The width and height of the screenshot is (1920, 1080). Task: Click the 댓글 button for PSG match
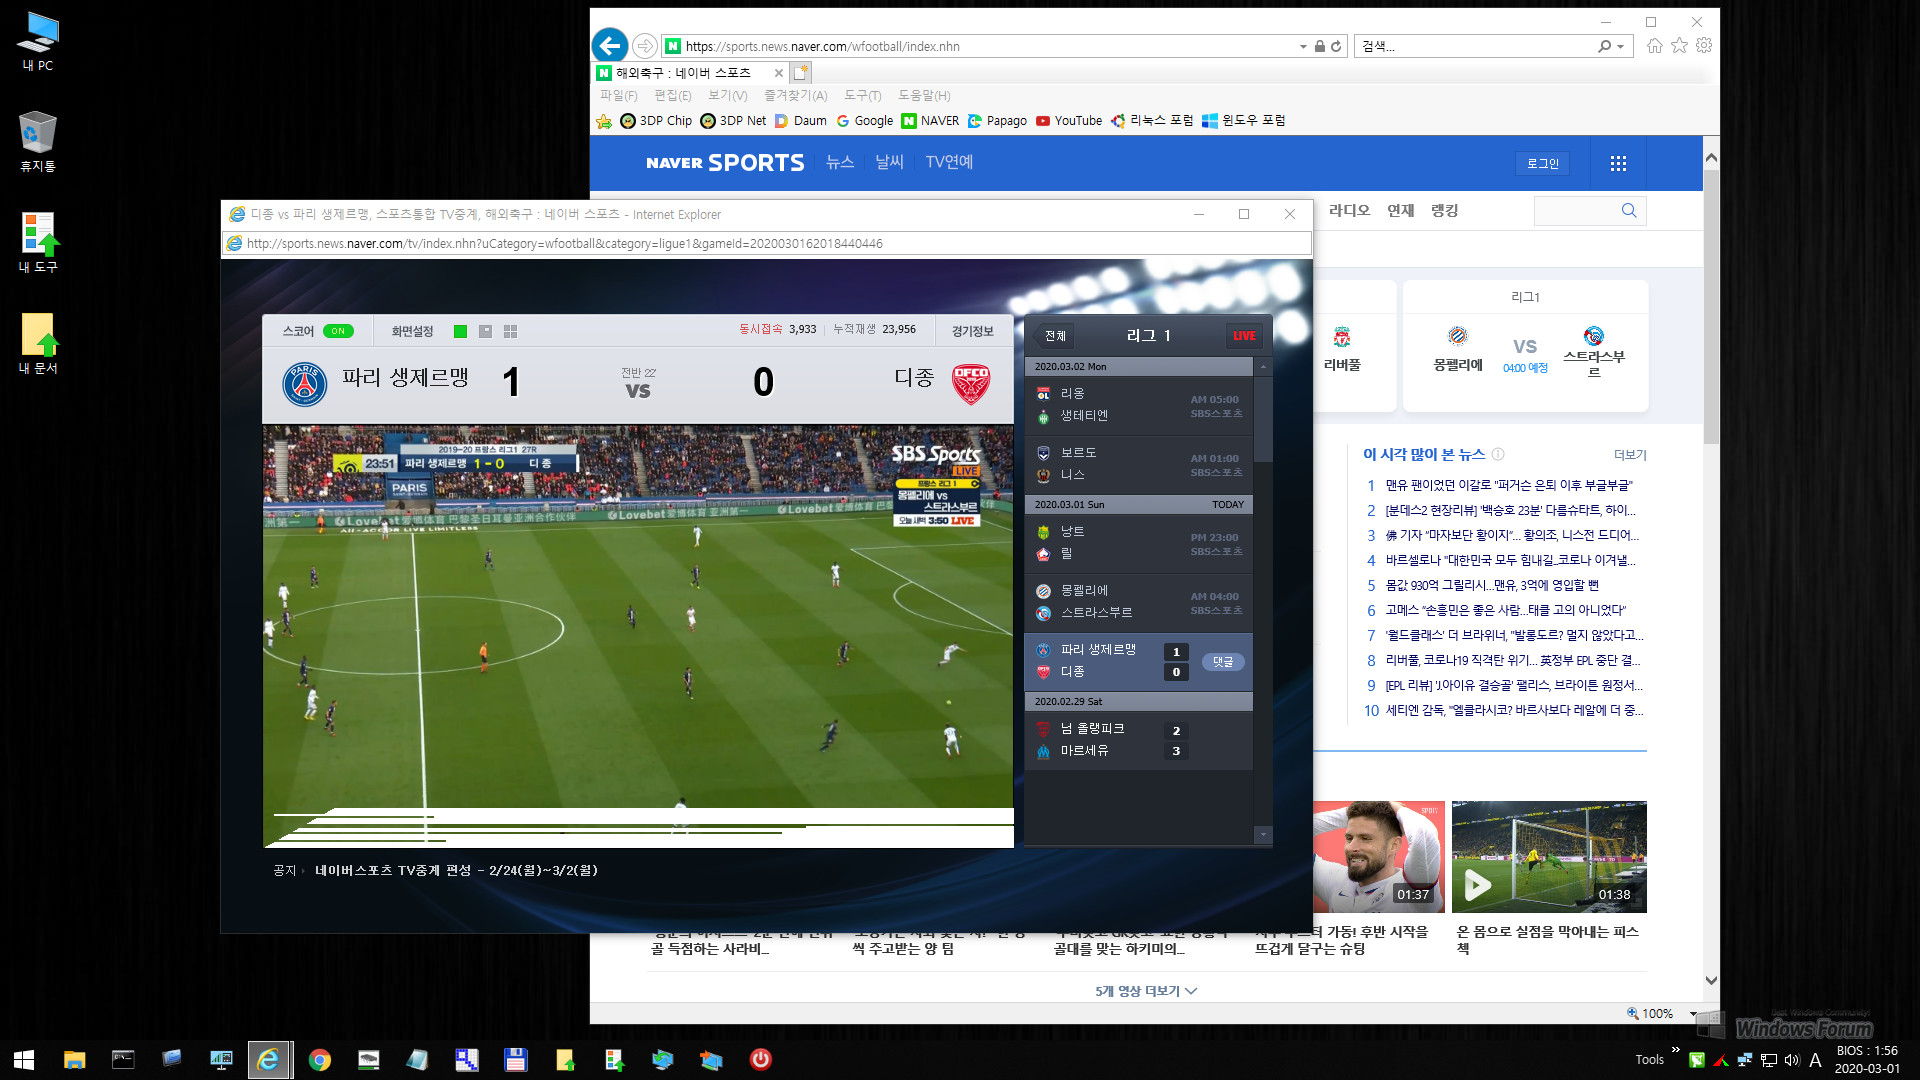(1223, 662)
